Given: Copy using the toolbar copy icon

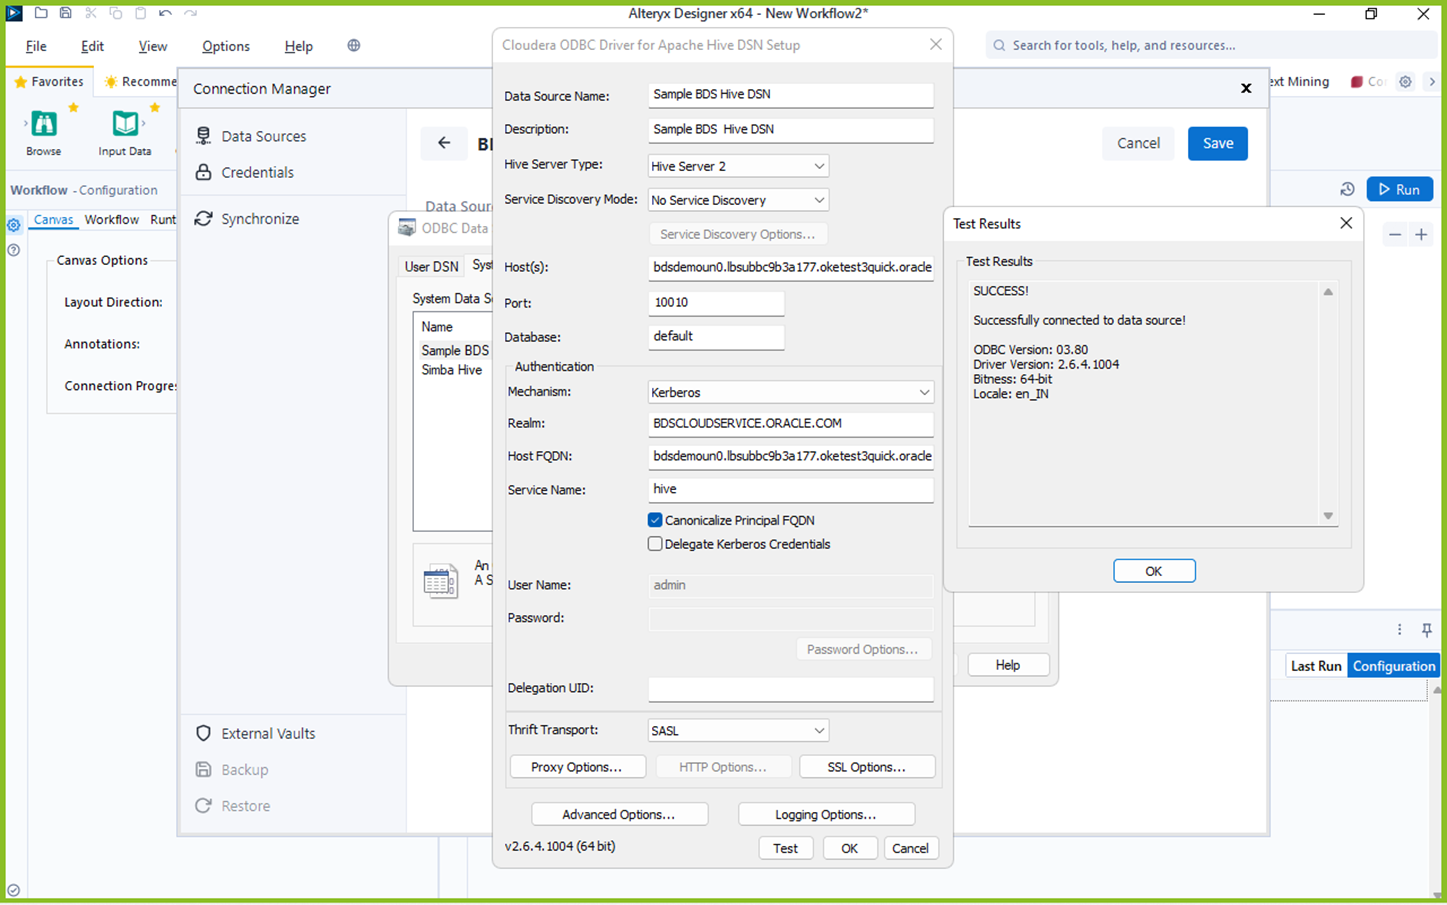Looking at the screenshot, I should 116,13.
